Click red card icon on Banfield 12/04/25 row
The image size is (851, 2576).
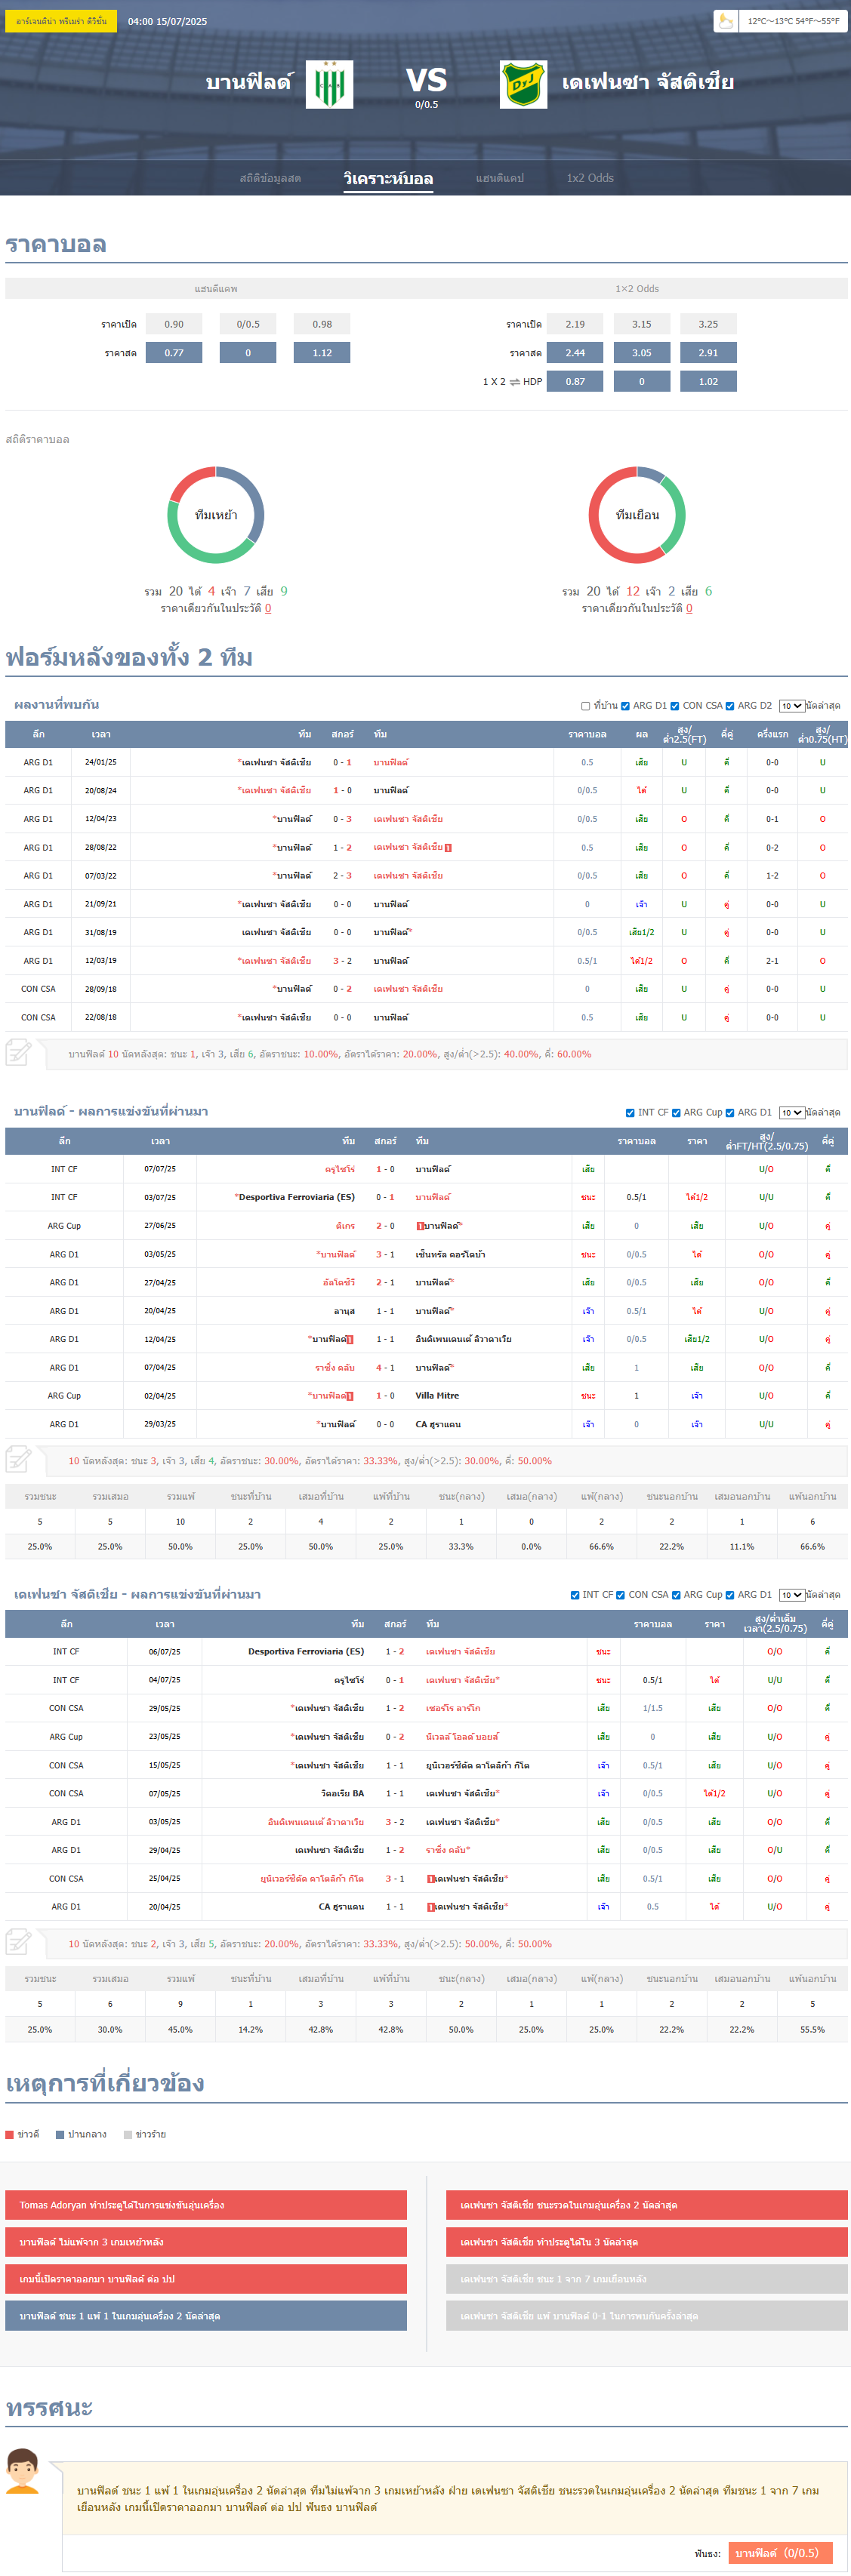tap(349, 1340)
